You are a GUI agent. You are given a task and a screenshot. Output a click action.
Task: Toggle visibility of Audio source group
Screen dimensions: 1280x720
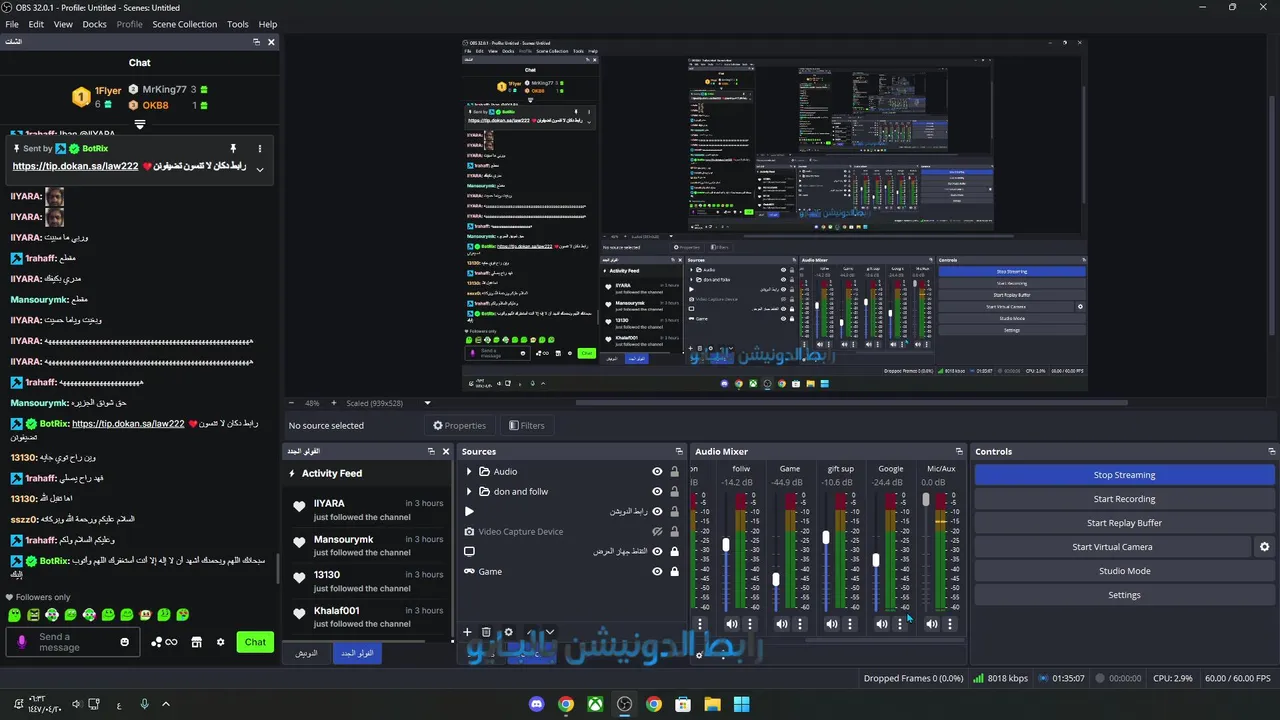(x=657, y=472)
